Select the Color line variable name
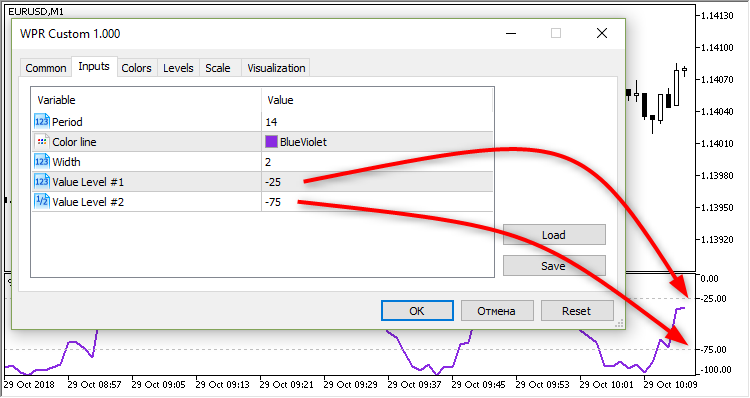 (74, 142)
